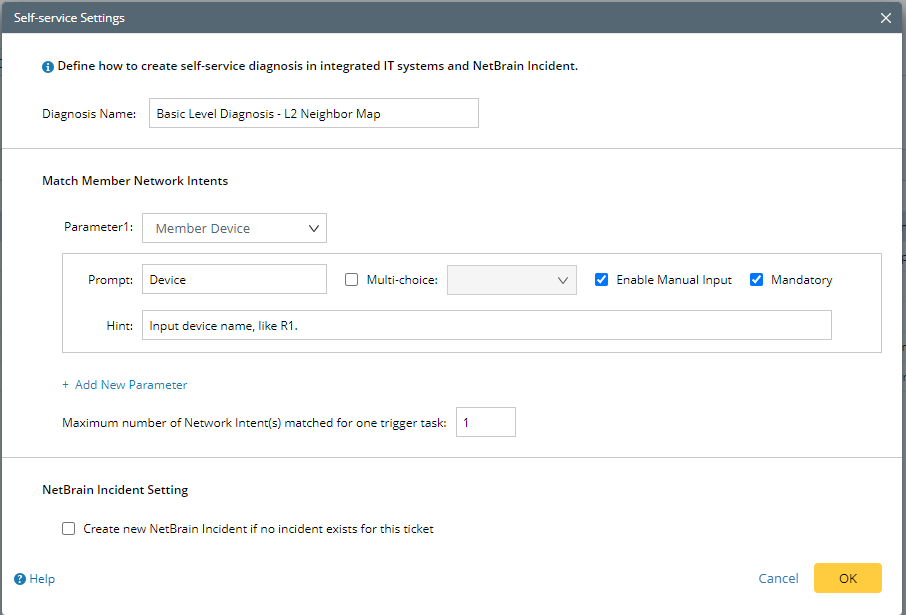Screen dimensions: 906x615
Task: Click the Help question mark icon
Action: point(20,579)
